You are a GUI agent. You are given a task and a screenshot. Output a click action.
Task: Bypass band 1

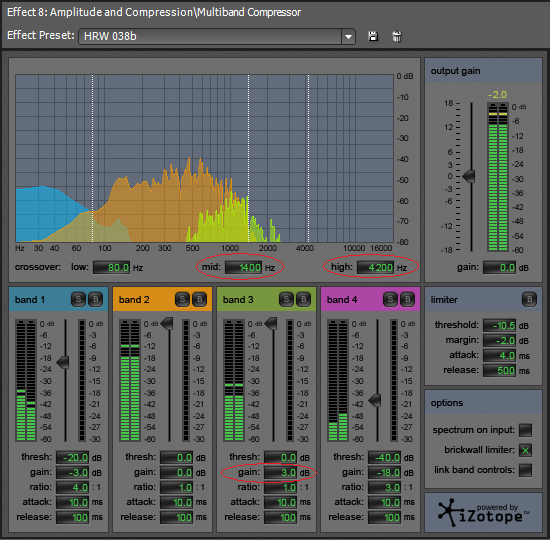95,299
